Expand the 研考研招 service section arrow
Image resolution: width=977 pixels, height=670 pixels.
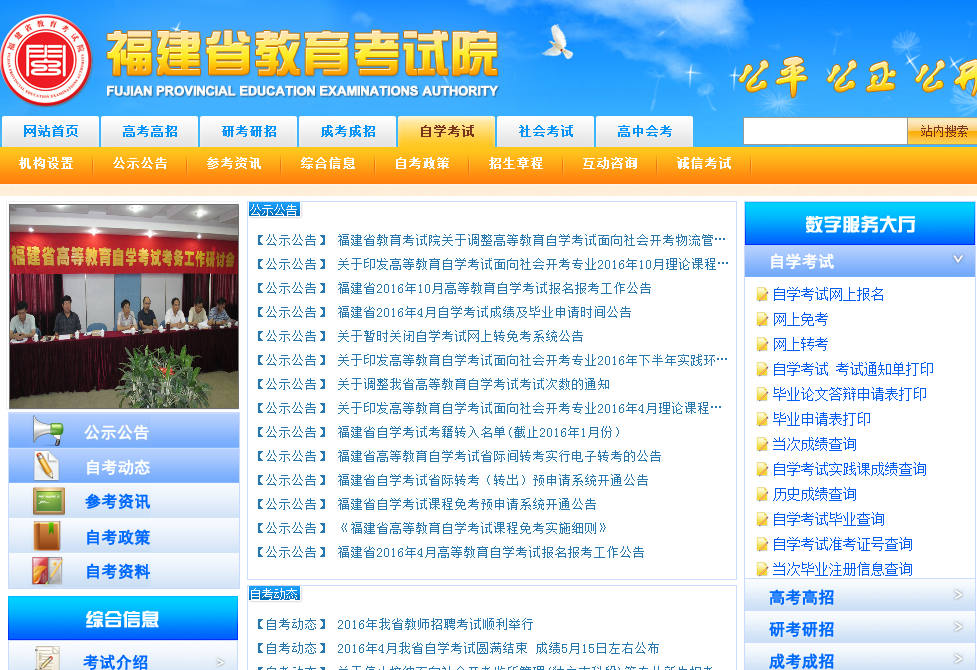[x=958, y=627]
